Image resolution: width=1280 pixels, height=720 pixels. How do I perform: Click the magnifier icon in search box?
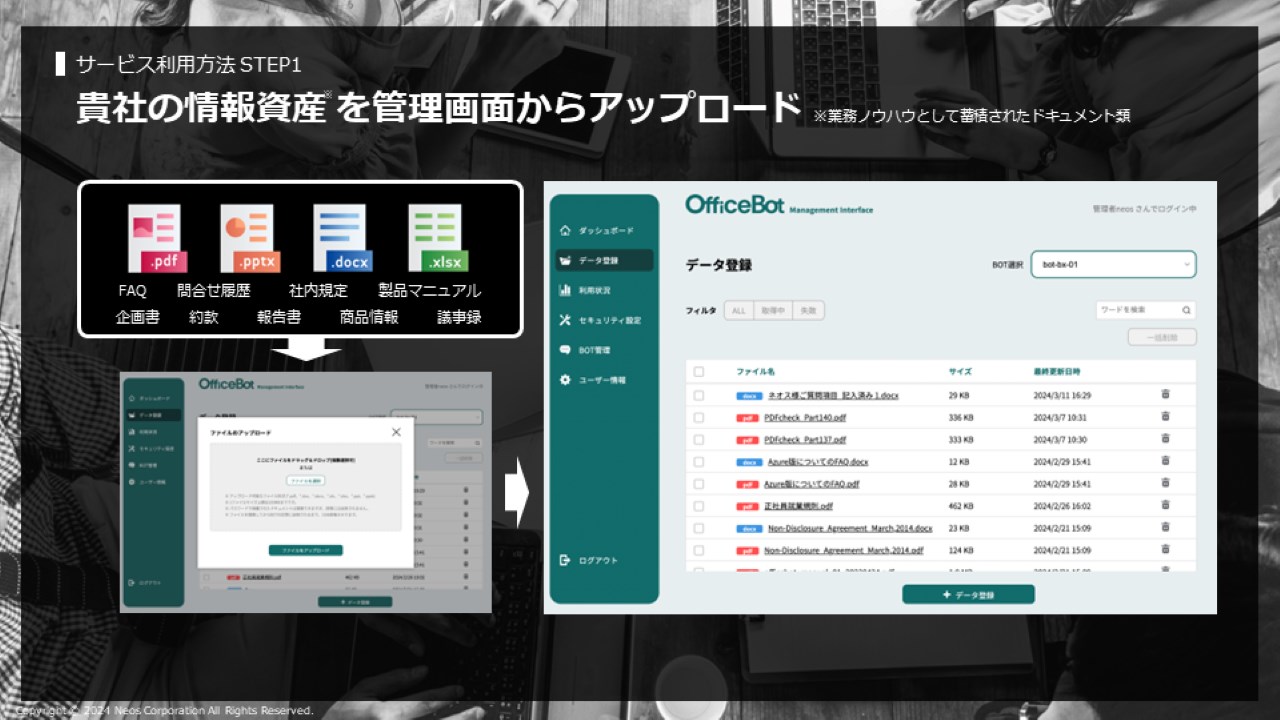1186,310
